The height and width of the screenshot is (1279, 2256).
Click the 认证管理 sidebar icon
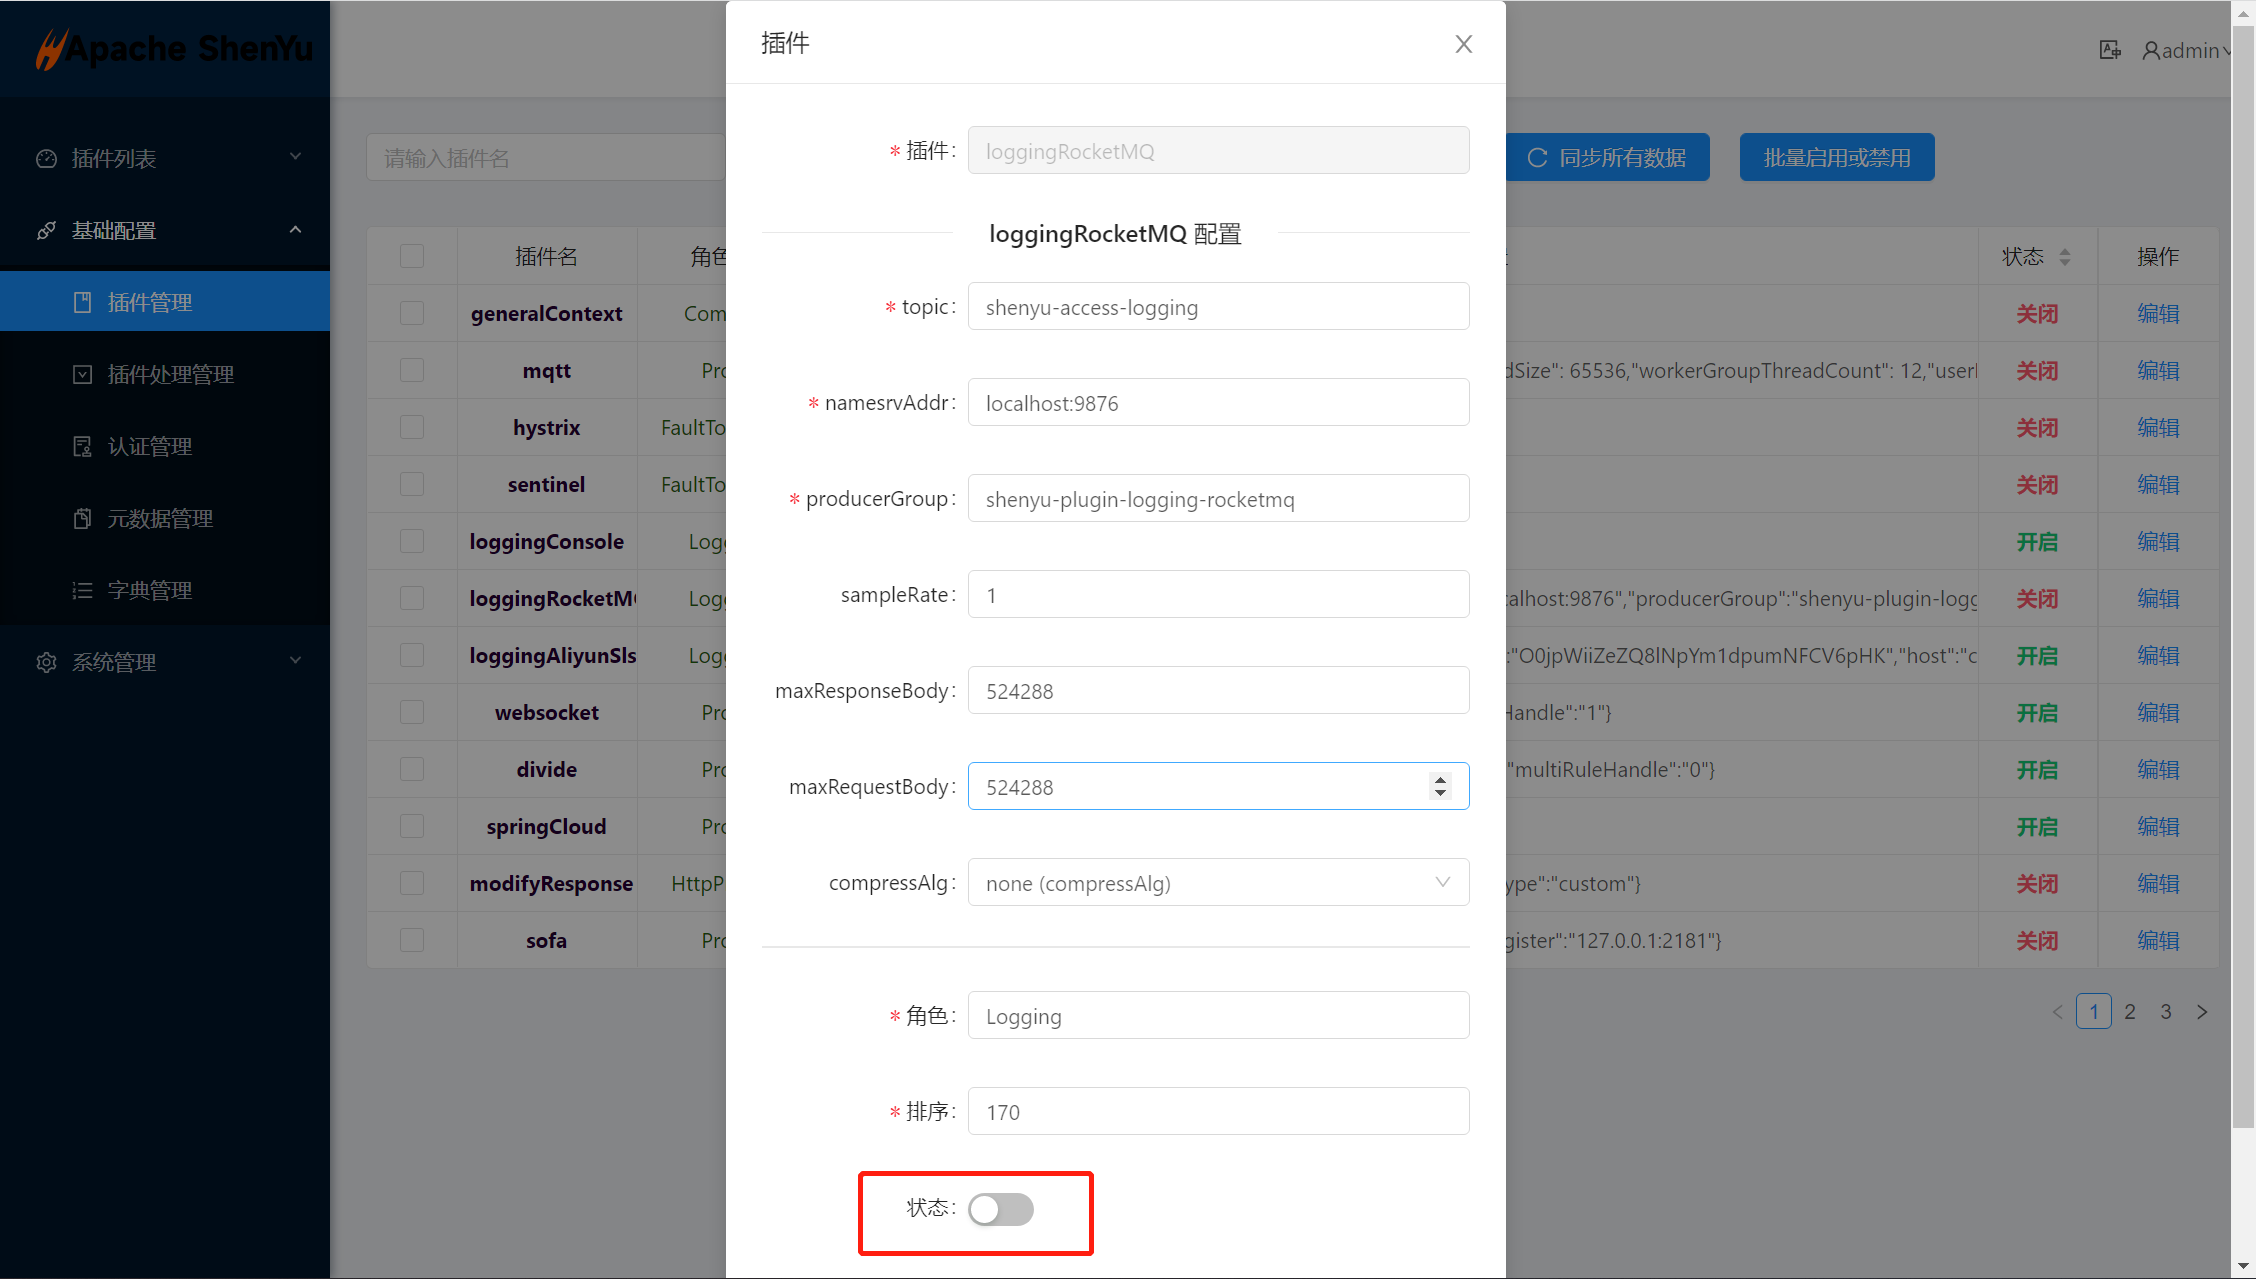(x=83, y=447)
